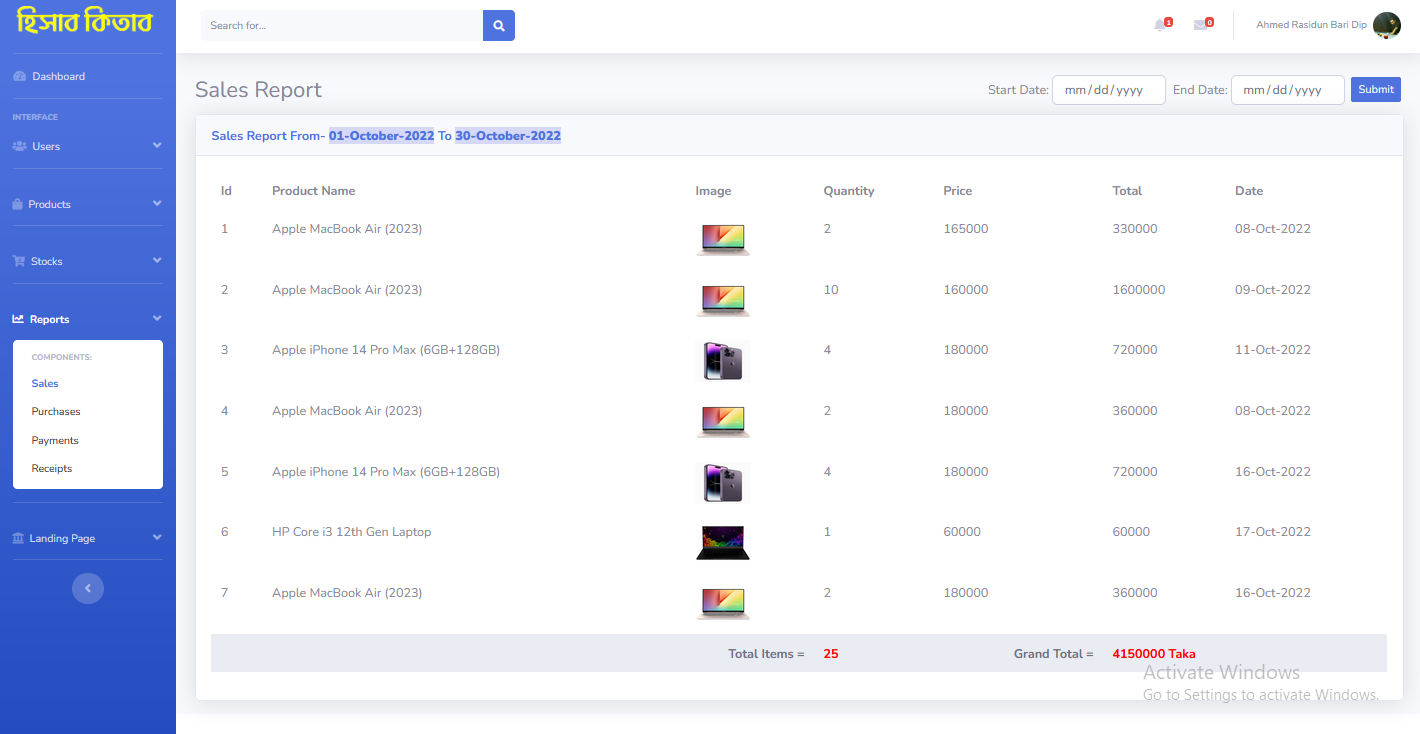Switch to the Purchases report
Screen dimensions: 1420x734
(55, 411)
